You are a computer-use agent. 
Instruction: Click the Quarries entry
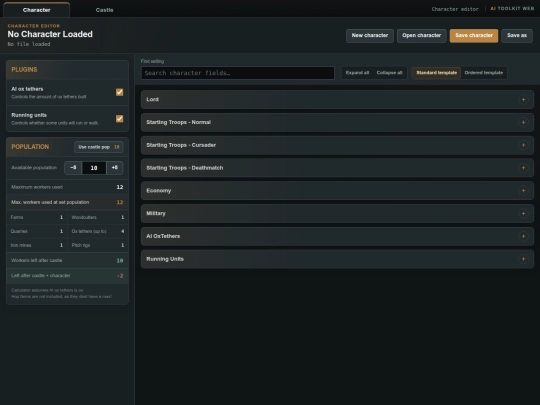tap(37, 231)
